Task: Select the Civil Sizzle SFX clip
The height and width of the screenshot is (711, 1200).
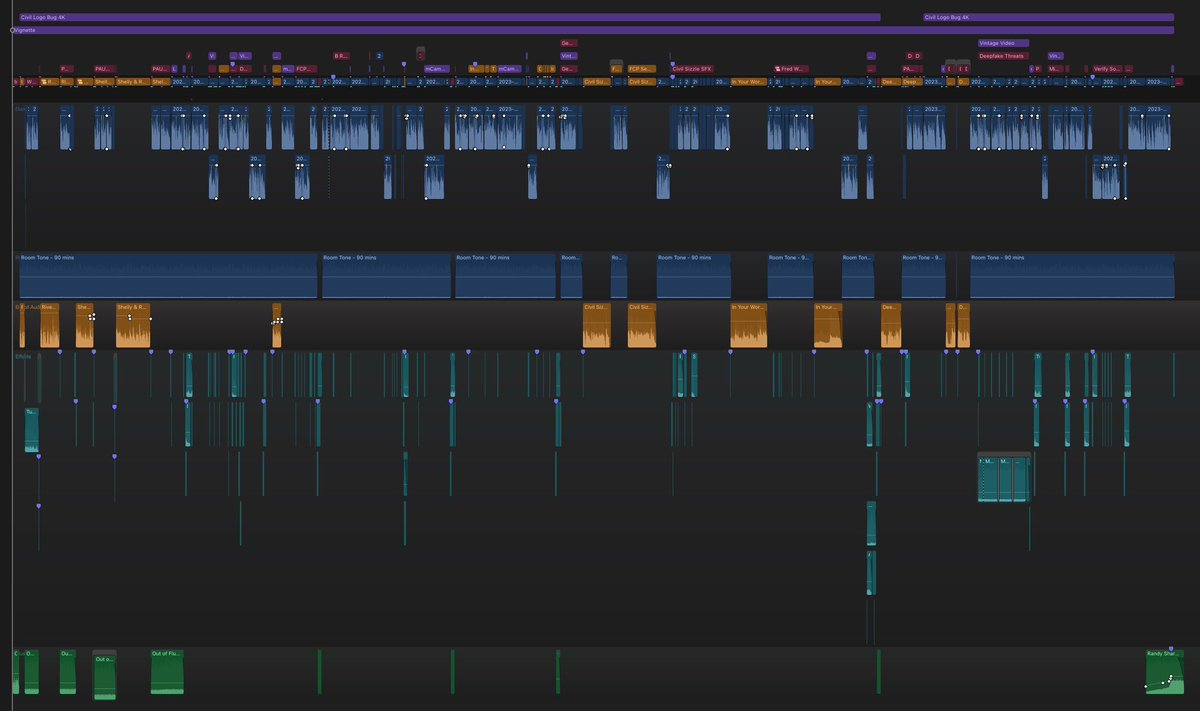Action: (692, 68)
